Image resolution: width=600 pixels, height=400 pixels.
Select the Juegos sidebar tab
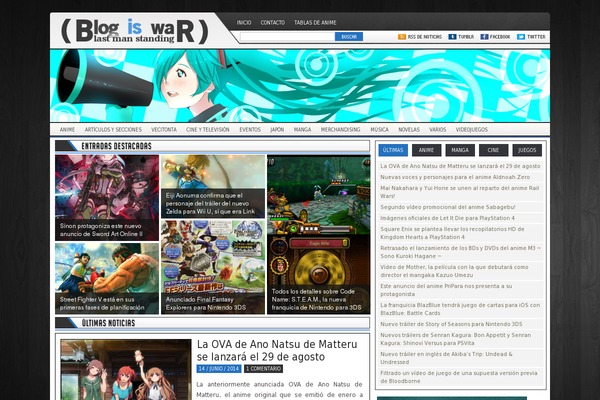tap(527, 150)
